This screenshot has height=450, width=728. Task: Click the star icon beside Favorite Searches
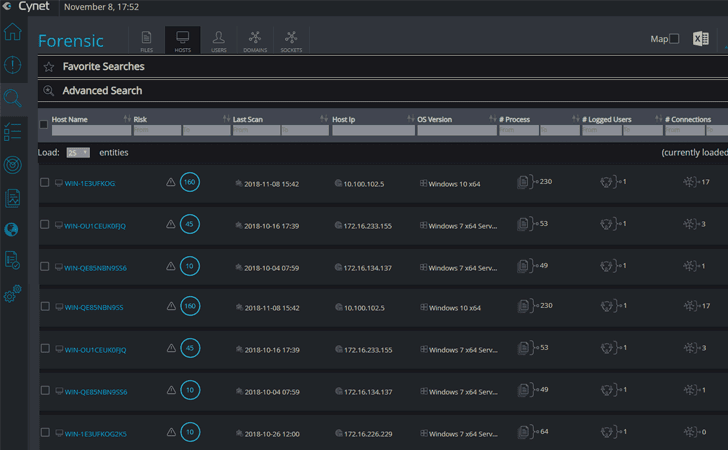[49, 67]
